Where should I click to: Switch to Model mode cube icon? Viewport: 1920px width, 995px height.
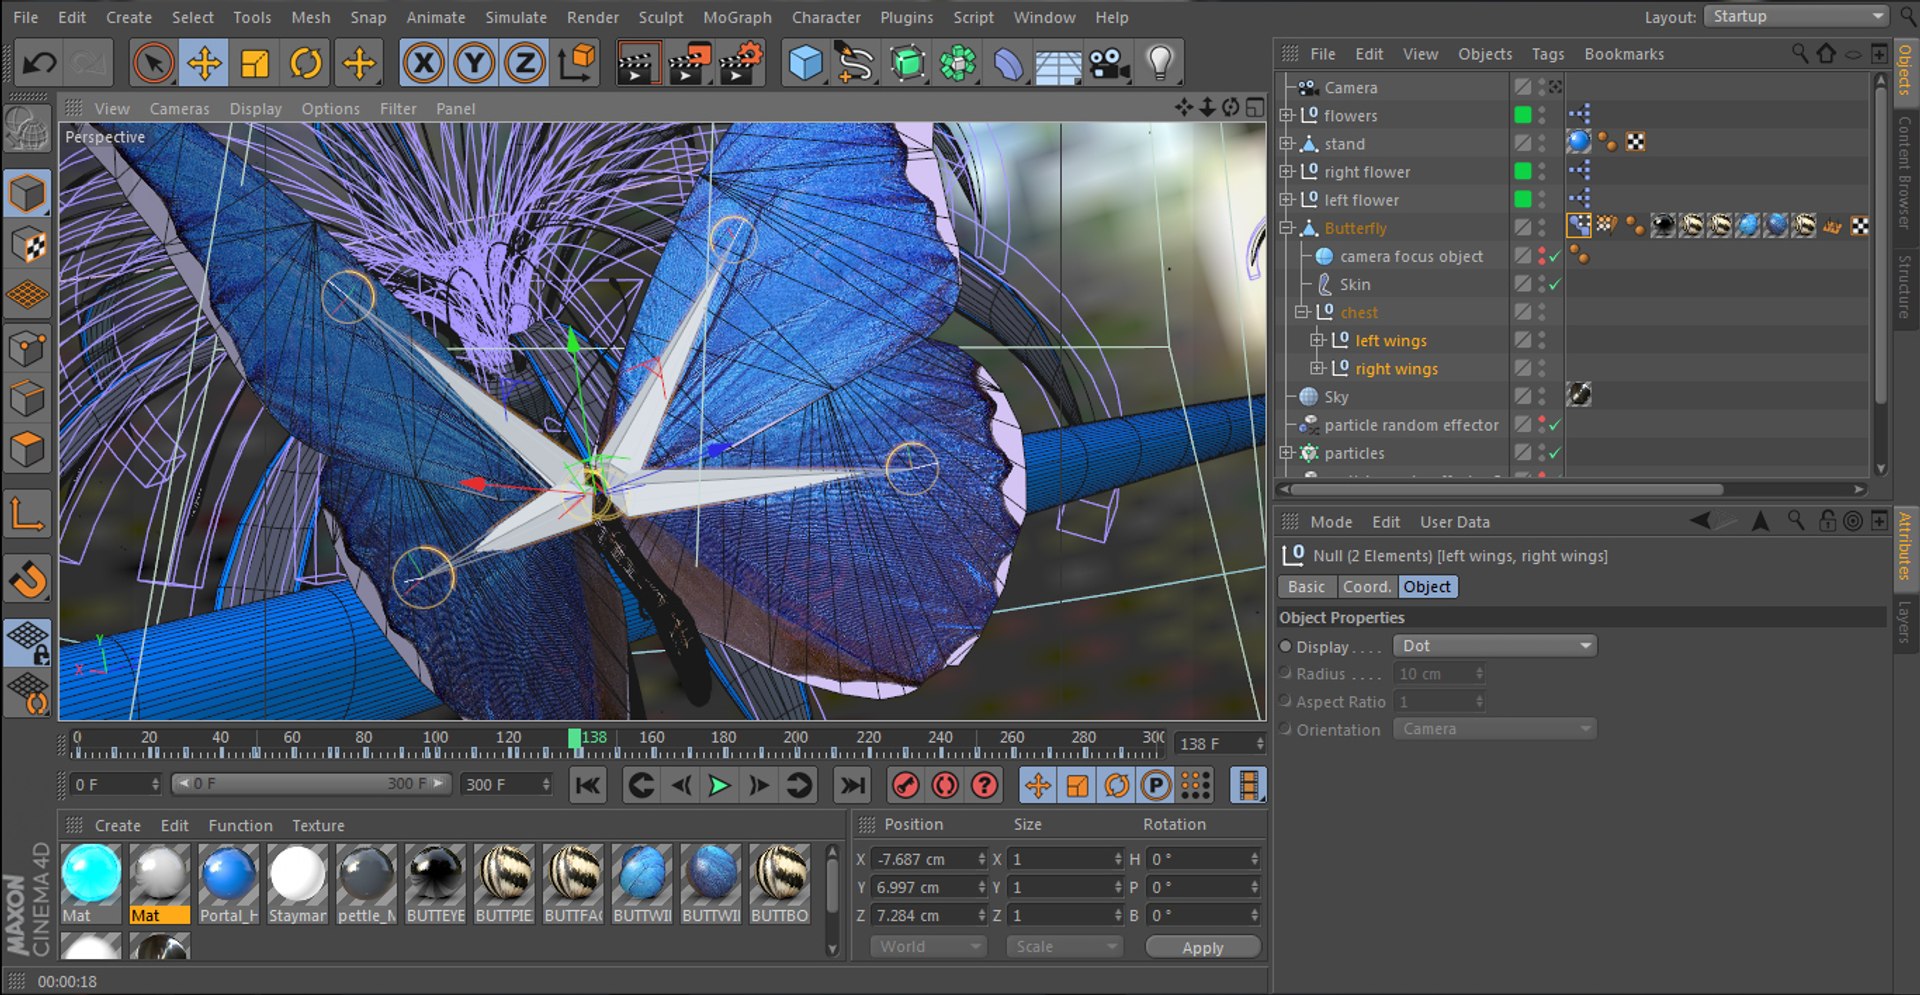click(27, 193)
